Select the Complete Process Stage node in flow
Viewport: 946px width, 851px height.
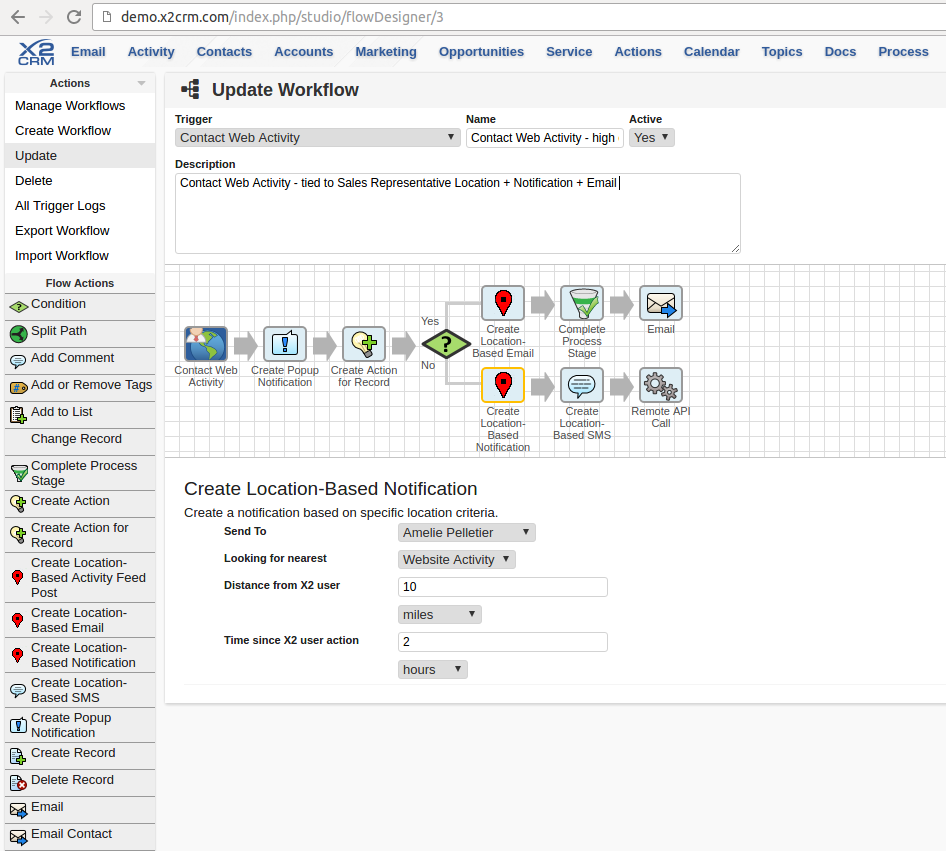[x=581, y=303]
